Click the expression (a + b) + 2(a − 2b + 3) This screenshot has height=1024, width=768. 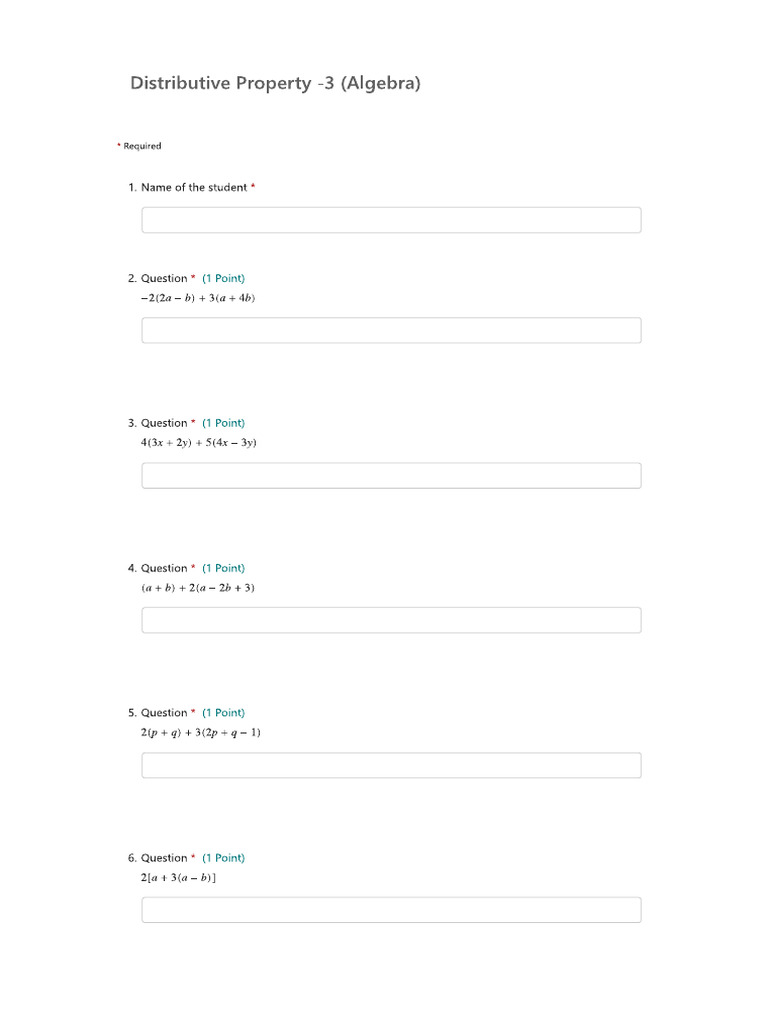pyautogui.click(x=198, y=588)
